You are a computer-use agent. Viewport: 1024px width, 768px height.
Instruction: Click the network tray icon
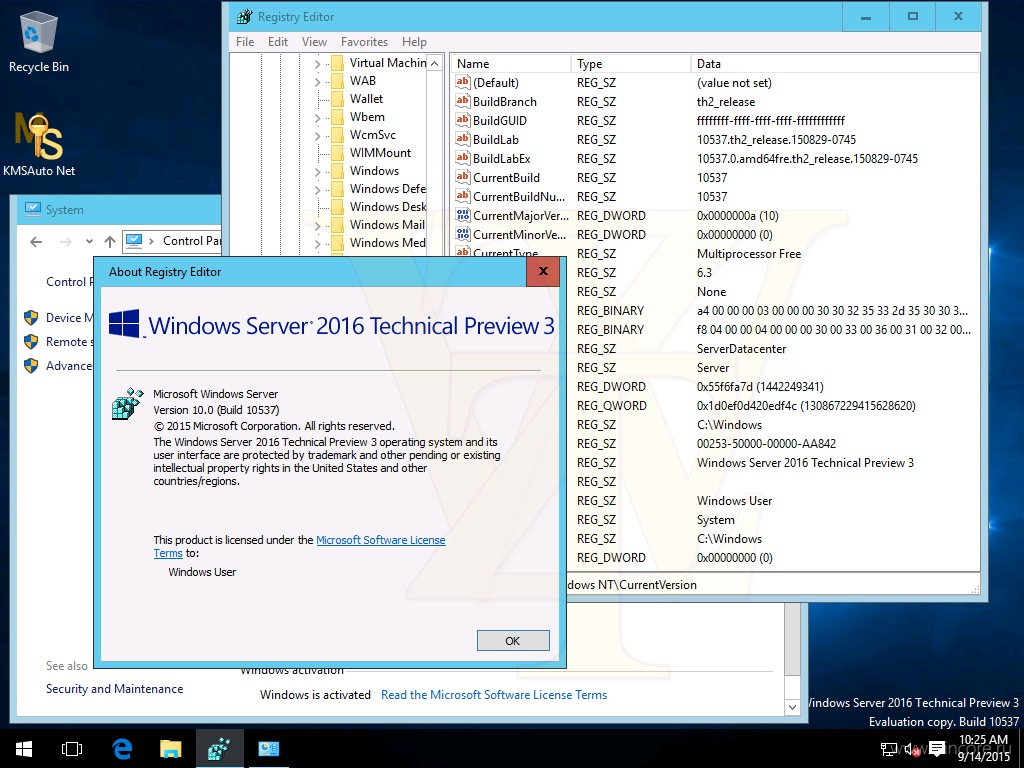coord(888,749)
